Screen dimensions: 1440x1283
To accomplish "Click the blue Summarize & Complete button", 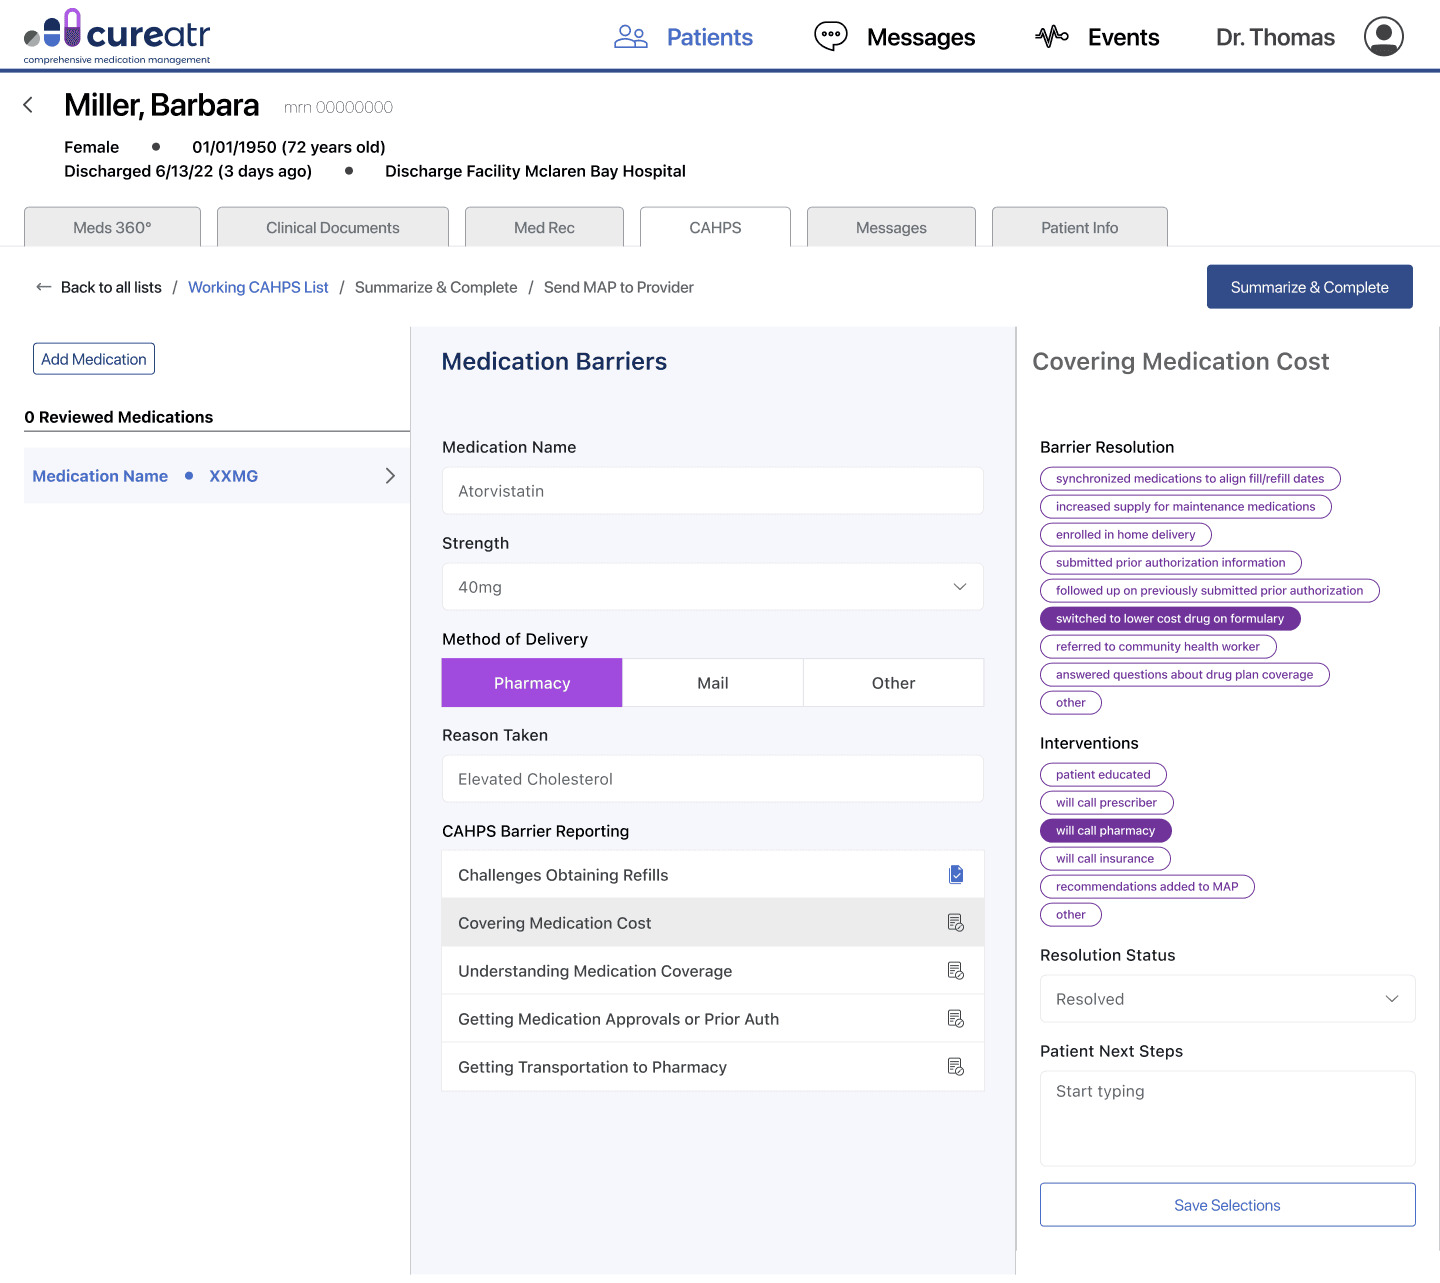I will pyautogui.click(x=1310, y=287).
